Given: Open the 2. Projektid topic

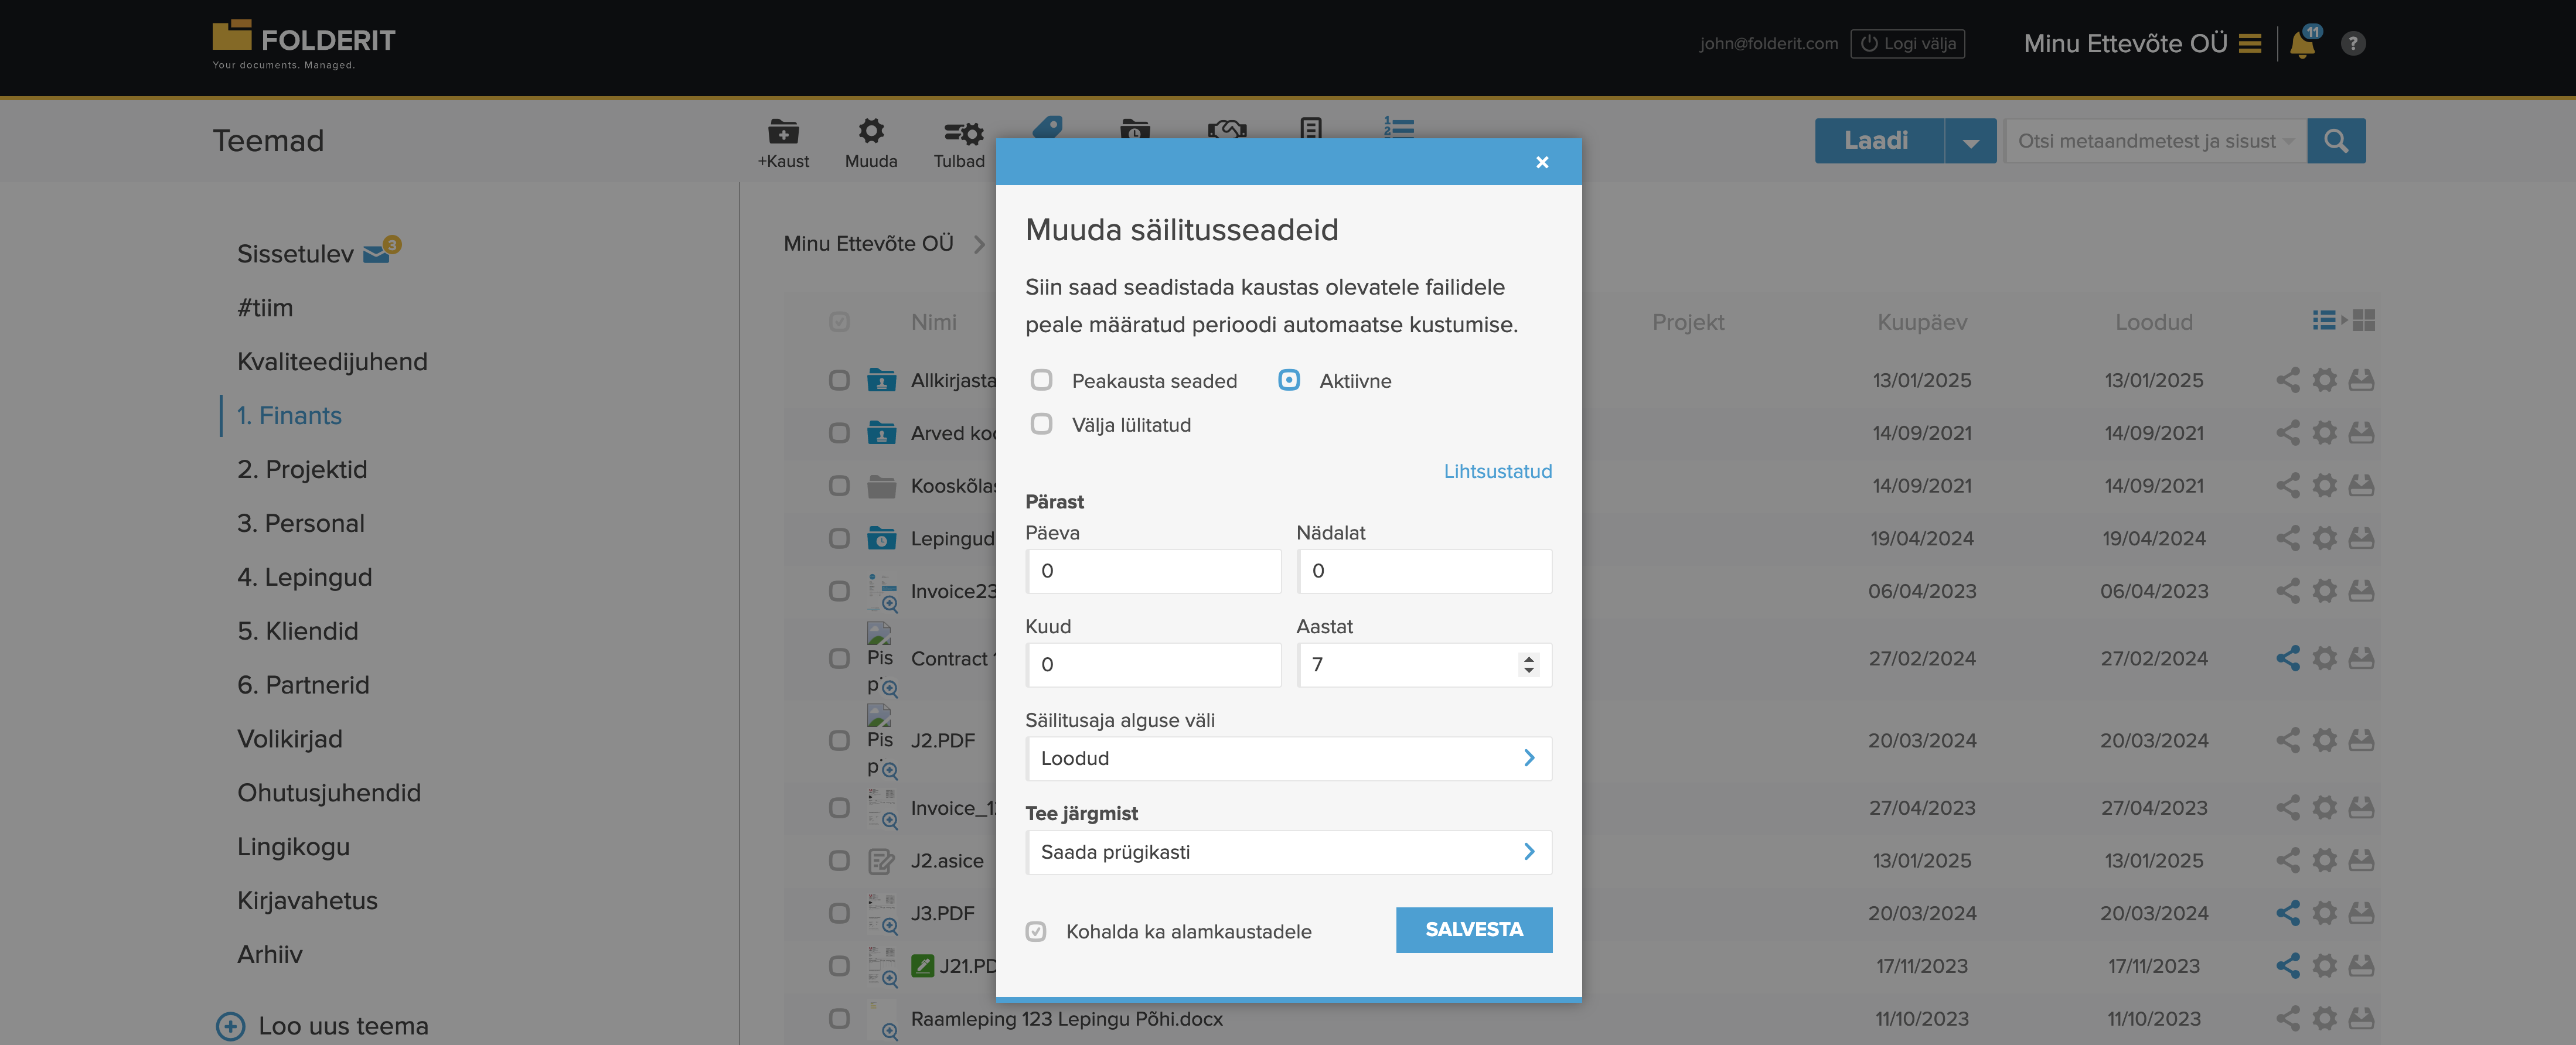Looking at the screenshot, I should pyautogui.click(x=302, y=470).
